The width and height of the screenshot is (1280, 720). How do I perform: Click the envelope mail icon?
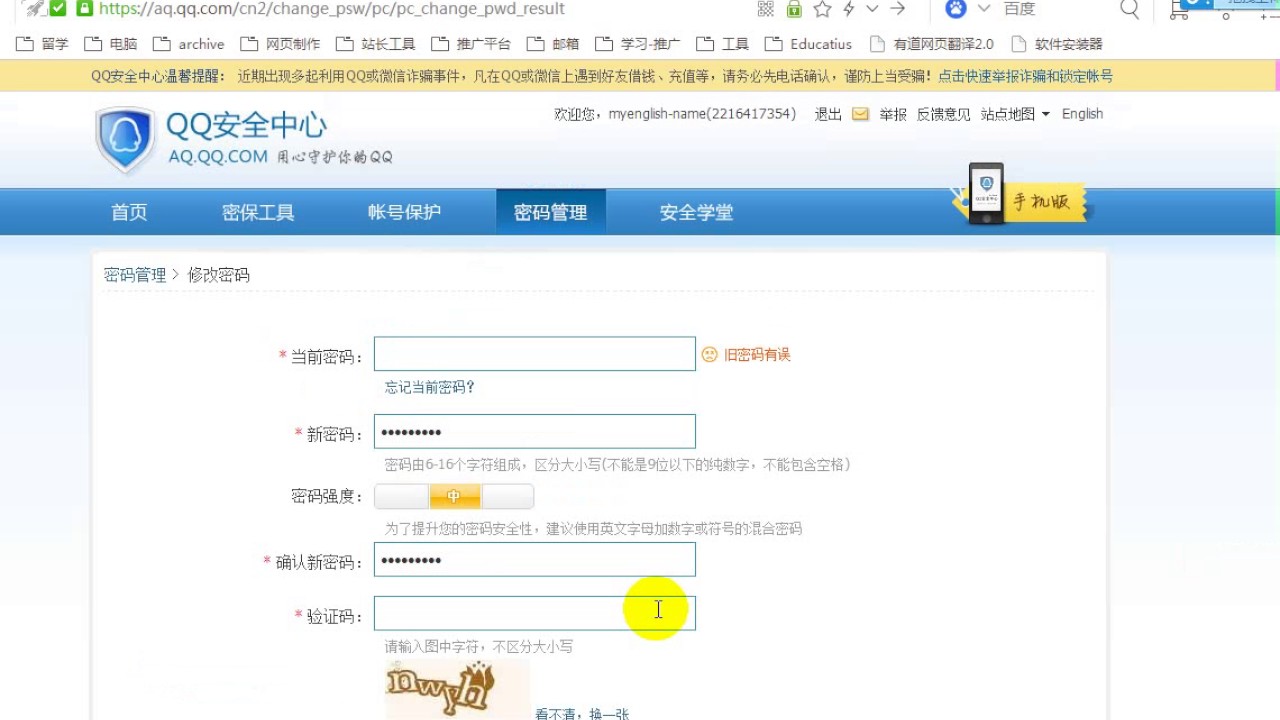860,114
